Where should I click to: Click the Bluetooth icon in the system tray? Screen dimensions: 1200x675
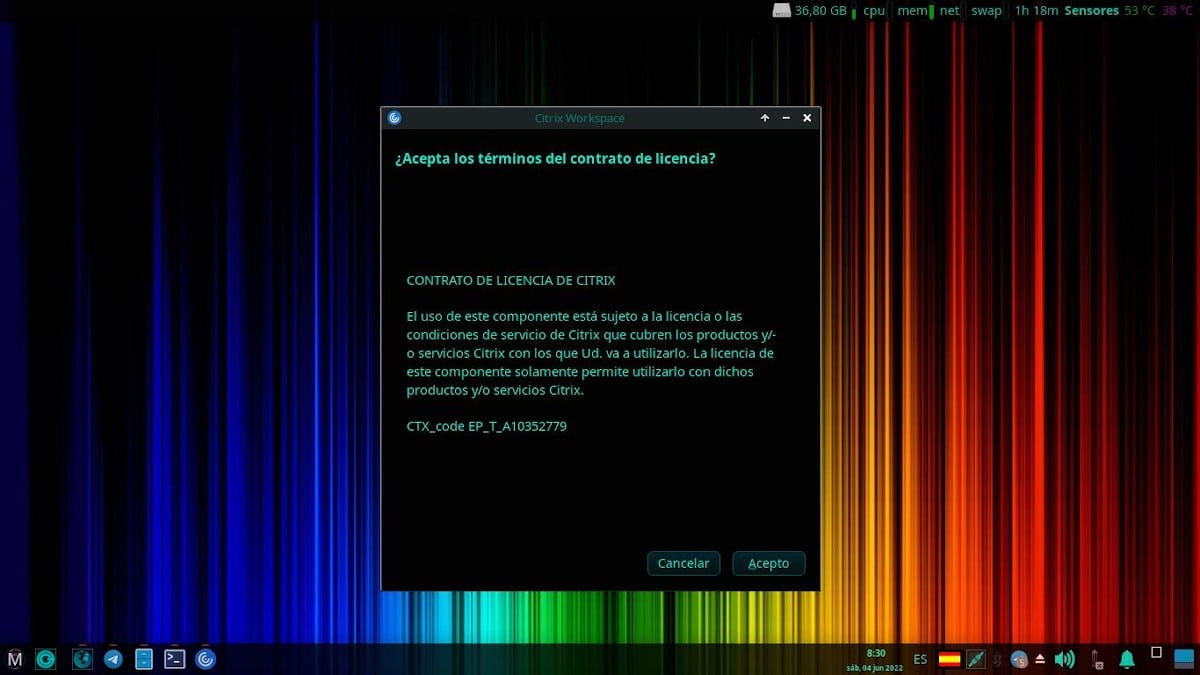(x=996, y=658)
